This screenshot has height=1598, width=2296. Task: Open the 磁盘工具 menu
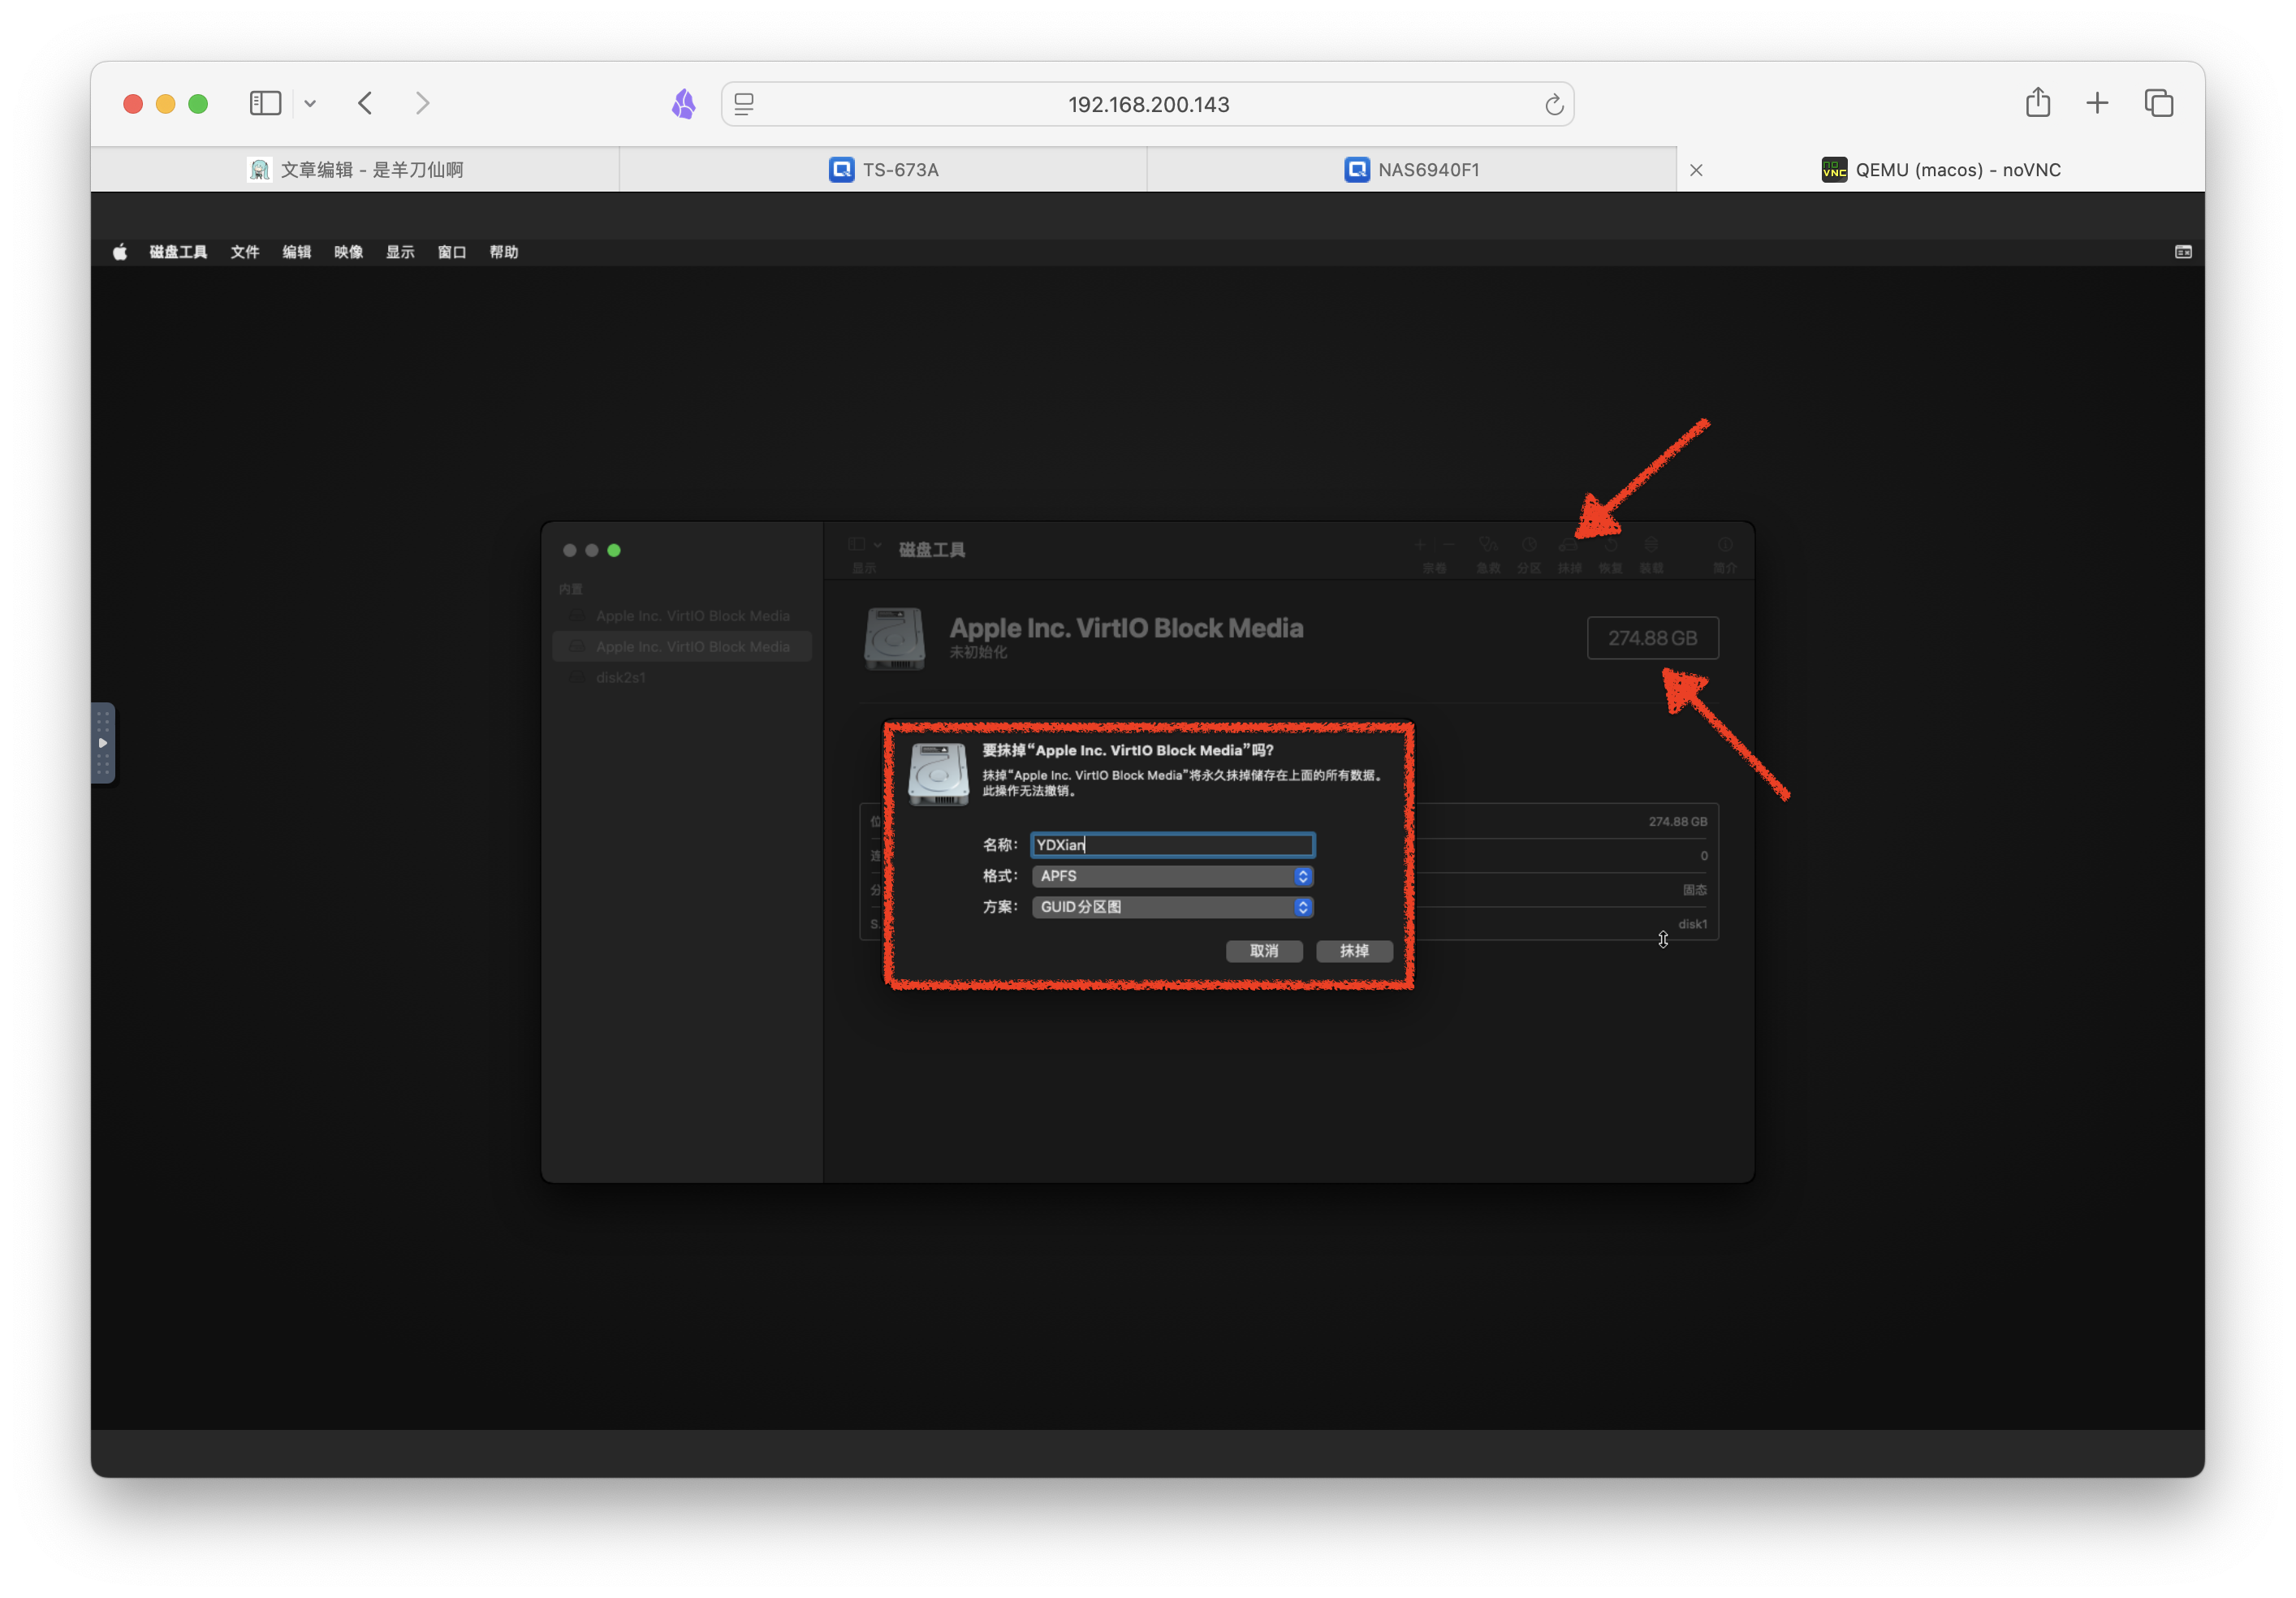coord(178,252)
